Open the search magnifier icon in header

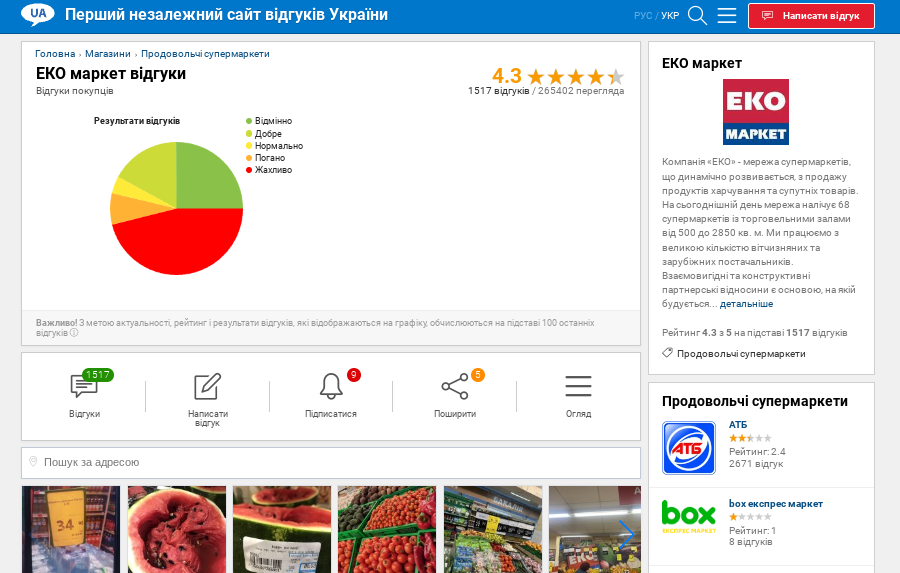pos(697,16)
